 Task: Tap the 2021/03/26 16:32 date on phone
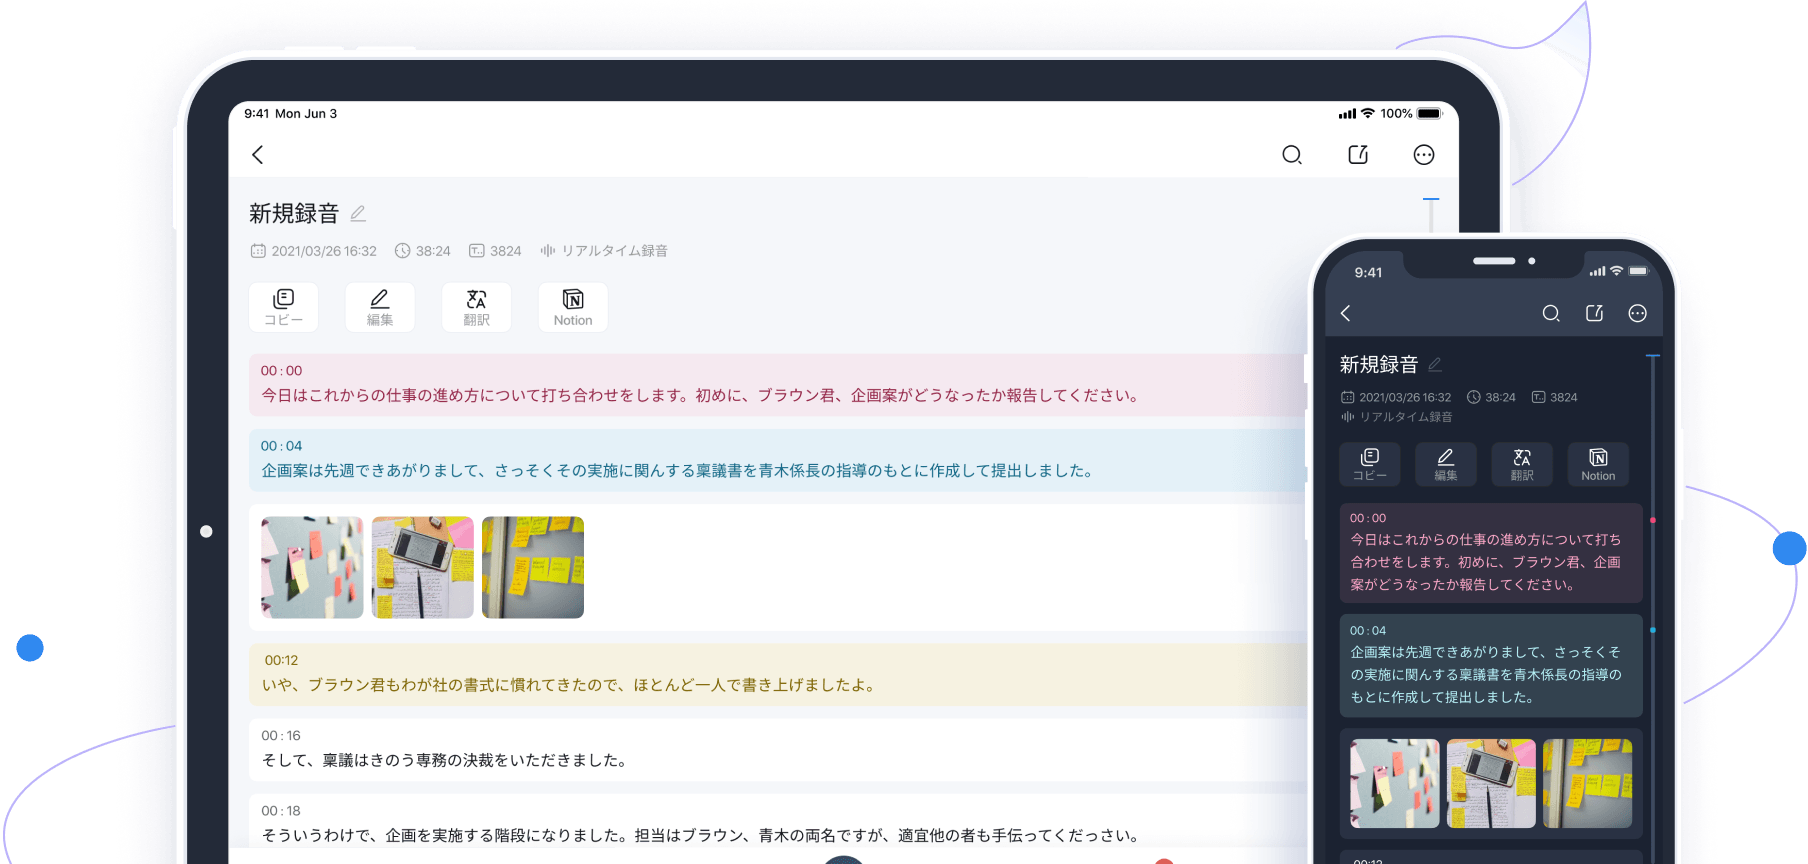pos(1405,397)
